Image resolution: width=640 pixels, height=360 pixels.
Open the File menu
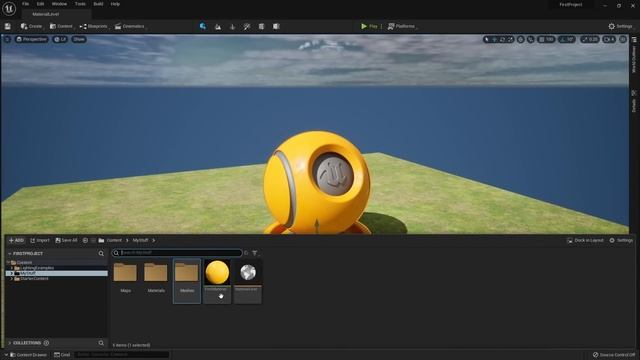(x=25, y=4)
